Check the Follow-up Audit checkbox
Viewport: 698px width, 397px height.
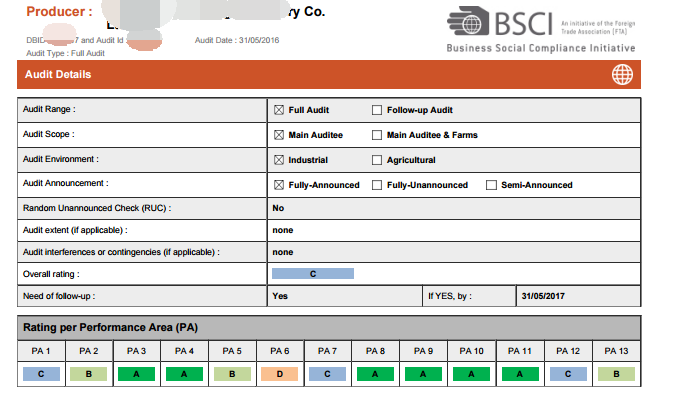point(377,110)
